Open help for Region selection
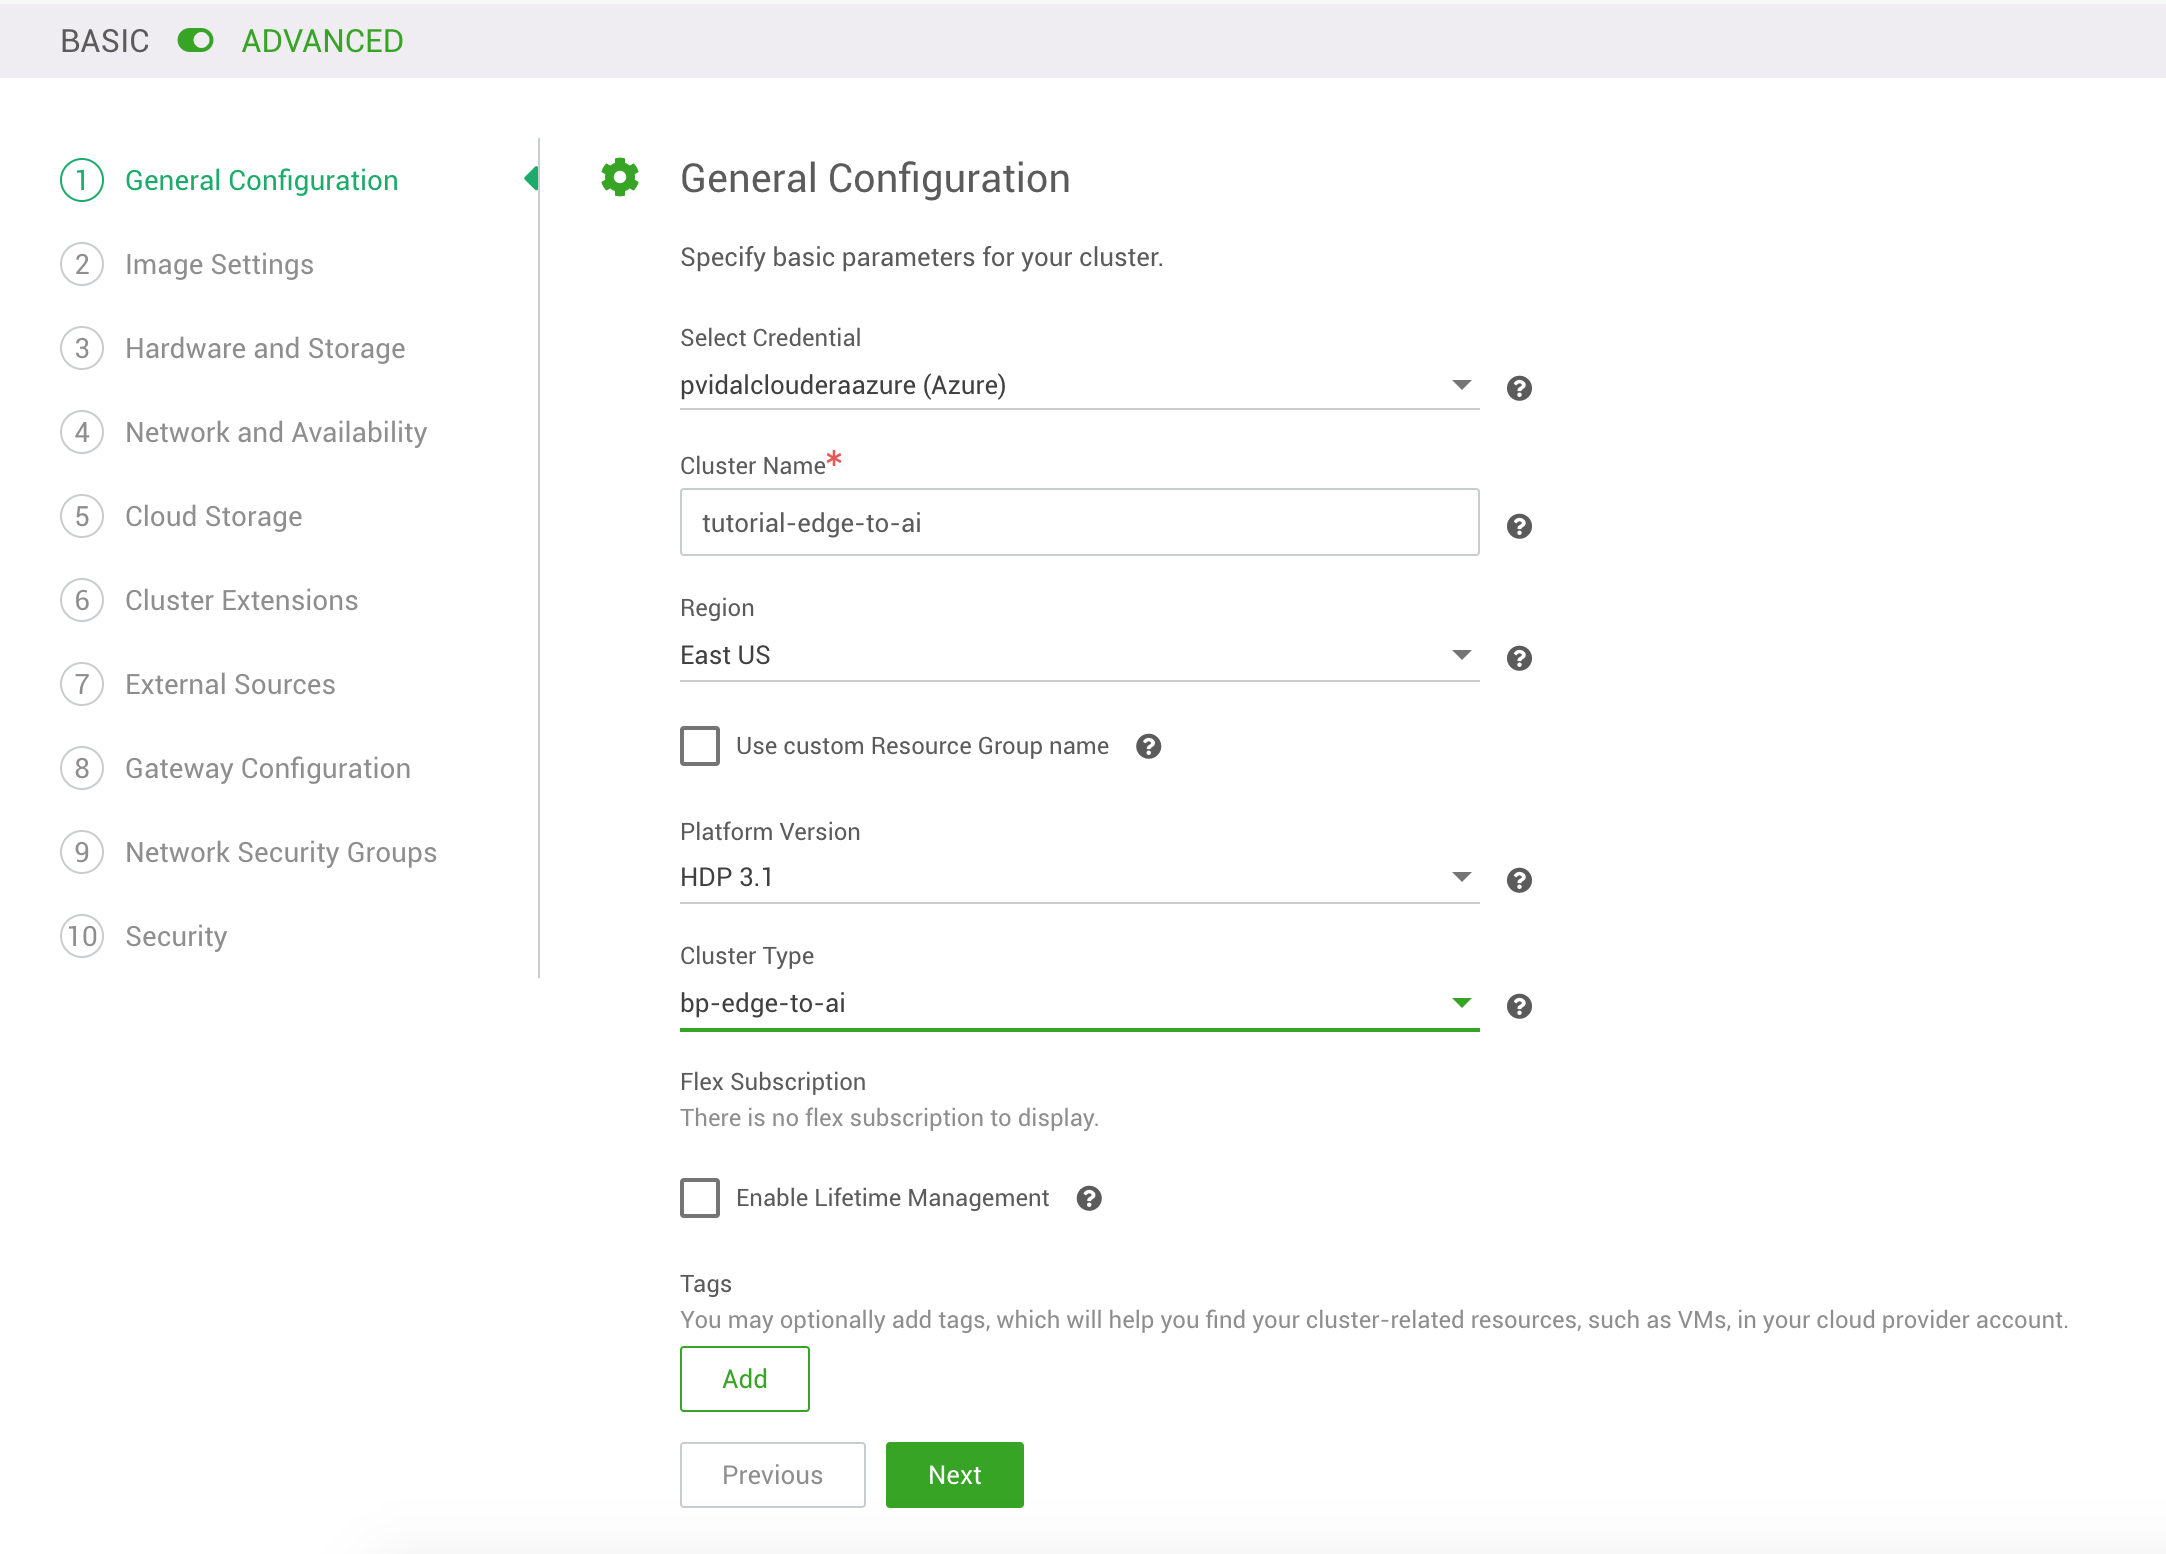 1519,658
